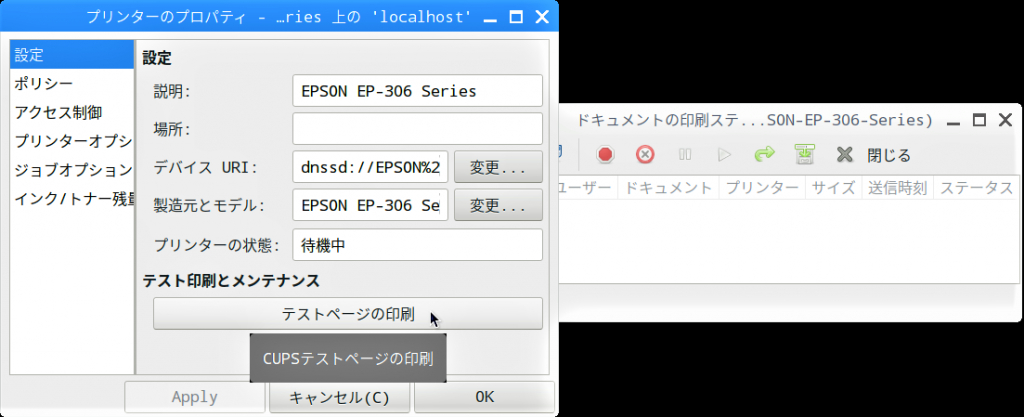Click the retrieve job download icon
The image size is (1024, 417).
tap(804, 155)
